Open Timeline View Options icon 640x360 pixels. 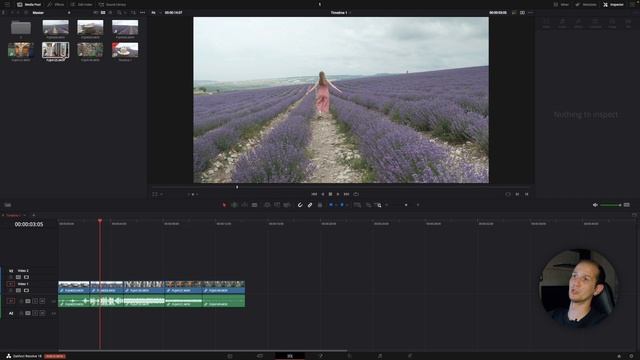pyautogui.click(x=8, y=205)
